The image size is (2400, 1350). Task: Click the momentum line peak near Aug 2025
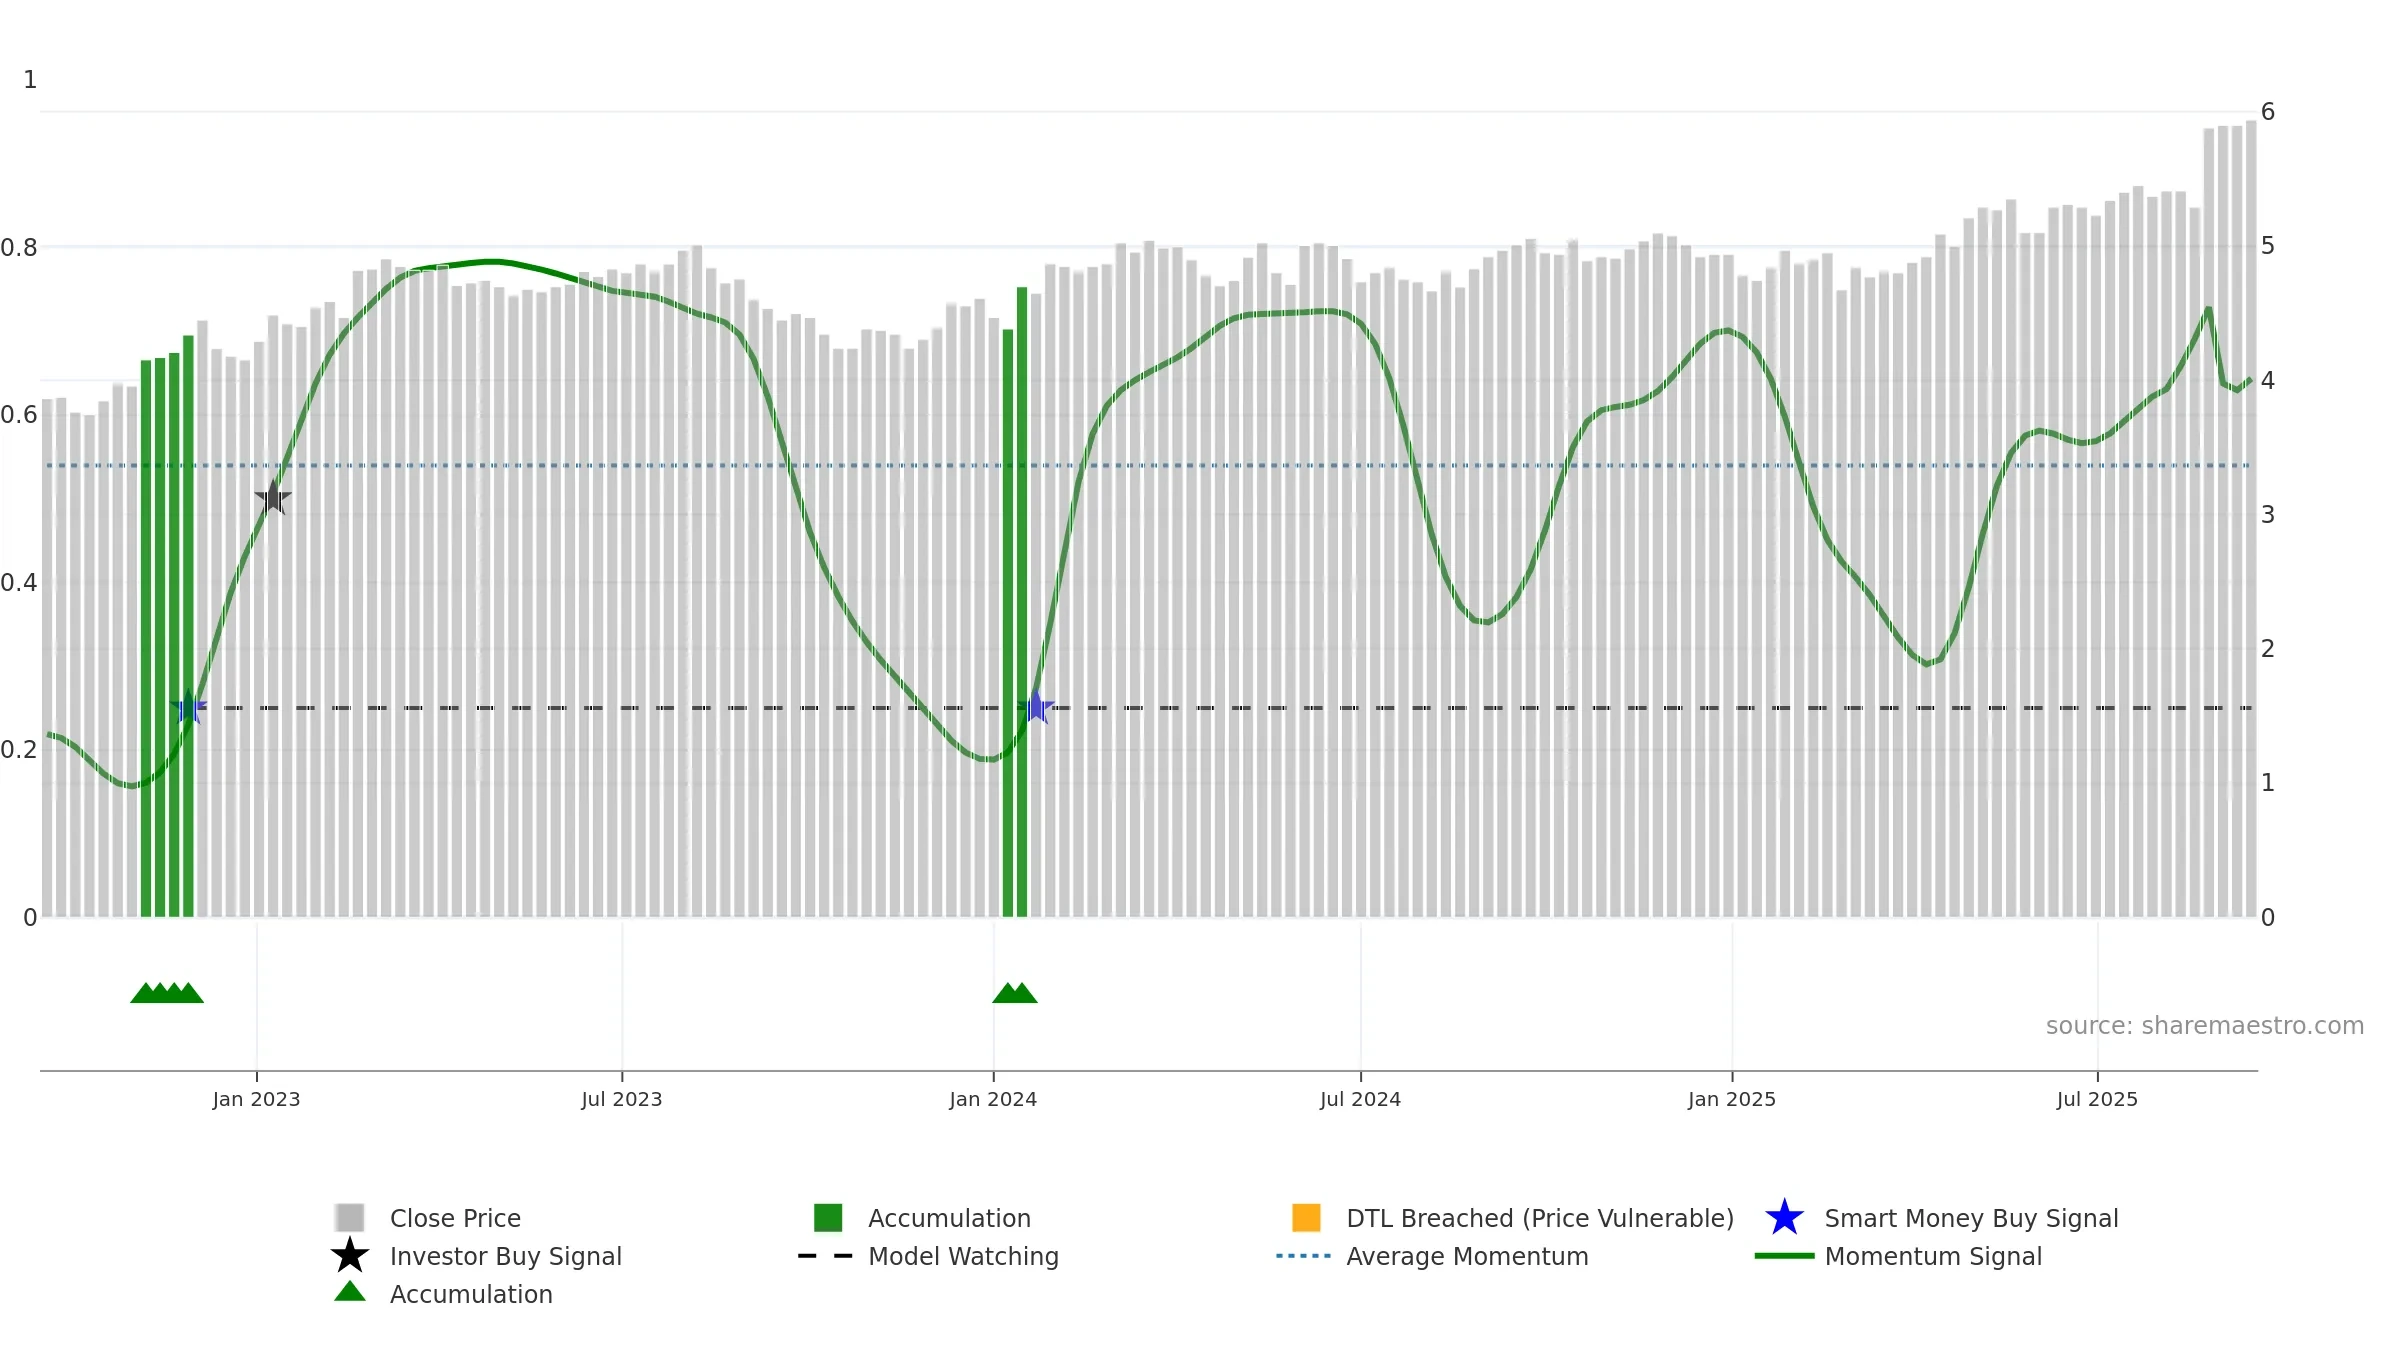point(2208,309)
